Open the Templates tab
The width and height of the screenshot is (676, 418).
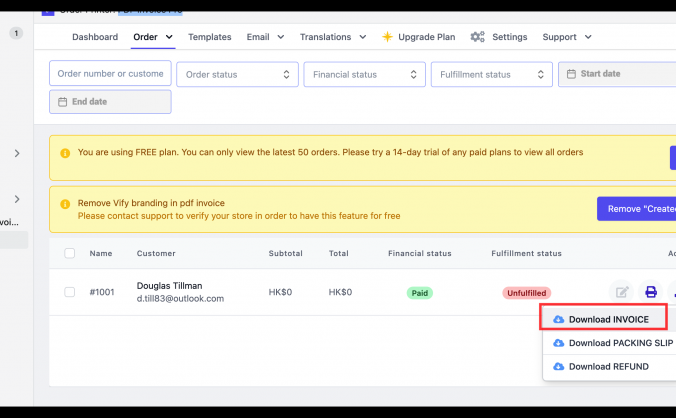[209, 37]
